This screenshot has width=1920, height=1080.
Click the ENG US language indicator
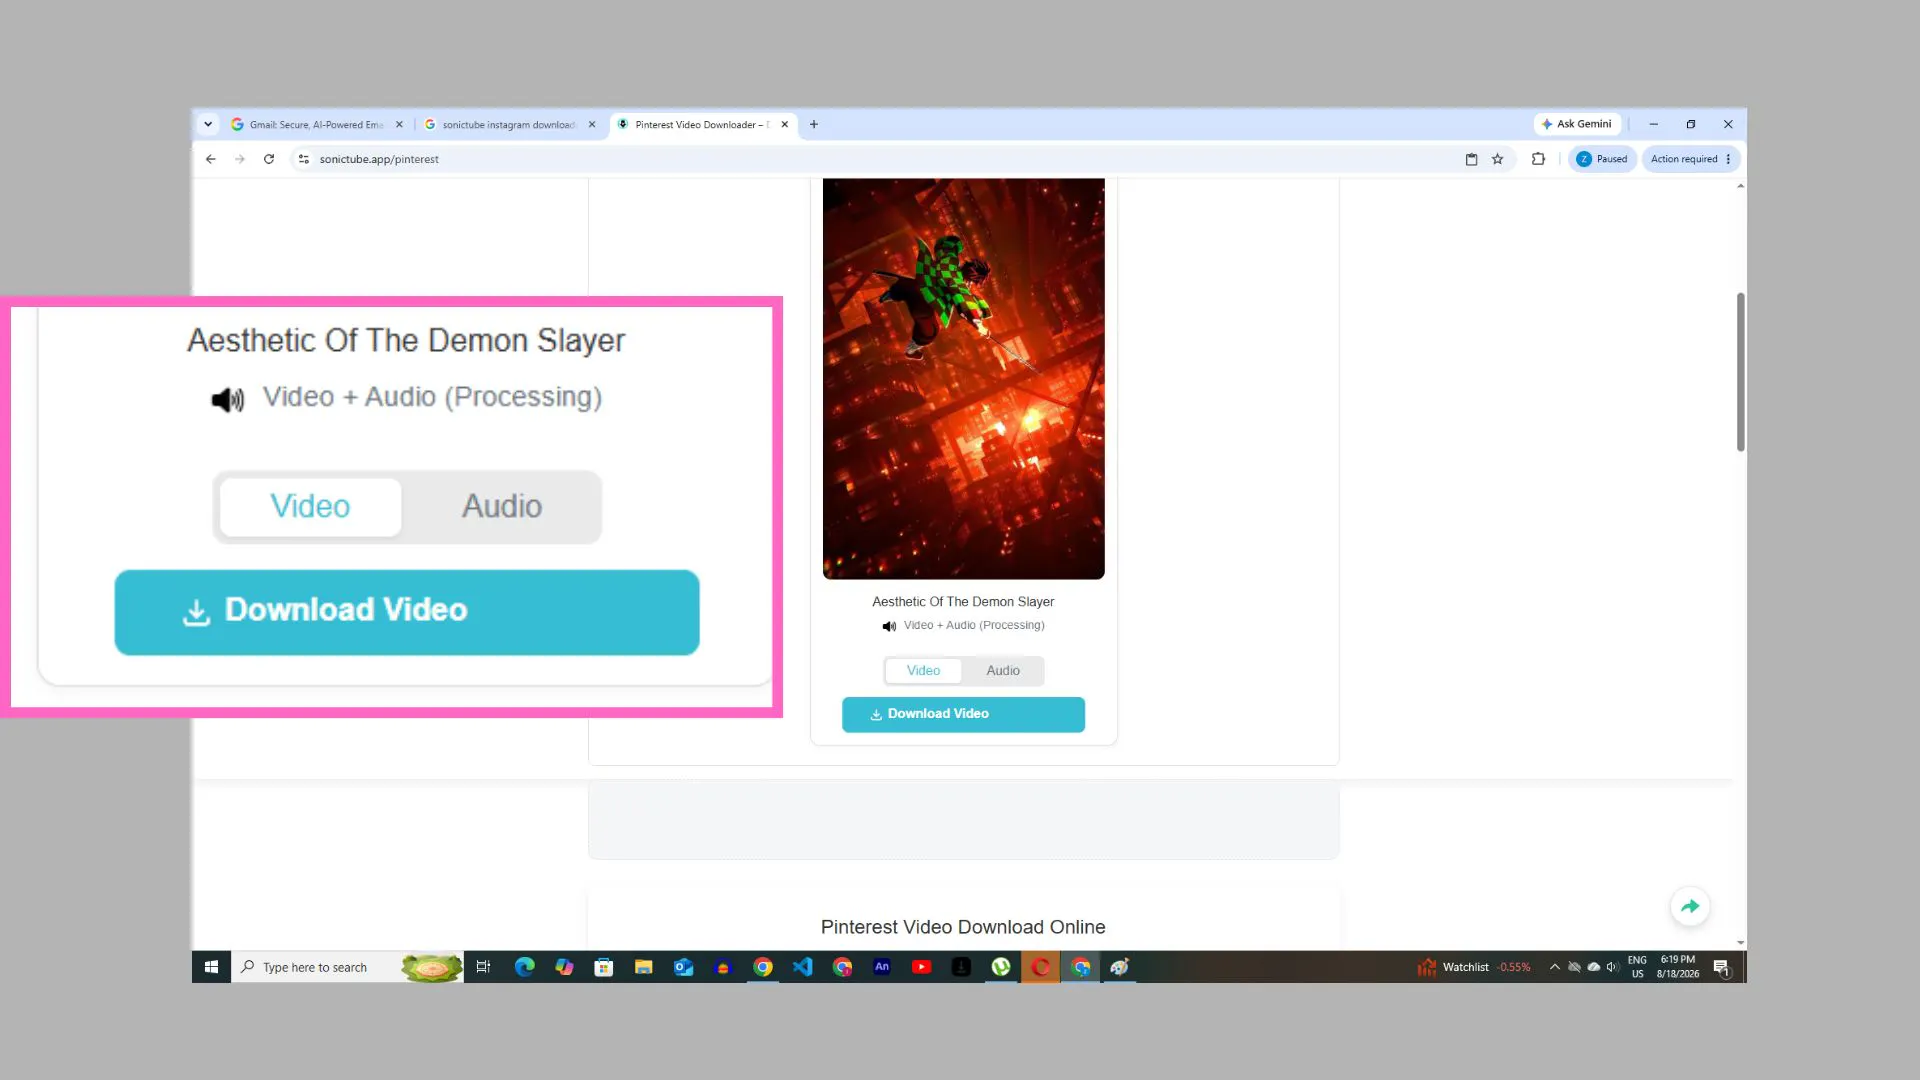click(1637, 967)
